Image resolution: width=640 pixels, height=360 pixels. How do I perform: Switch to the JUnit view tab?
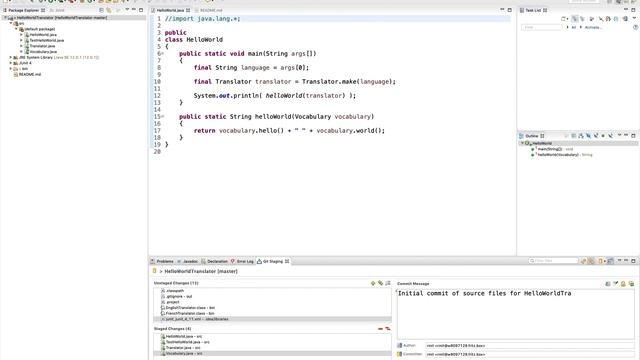click(58, 10)
